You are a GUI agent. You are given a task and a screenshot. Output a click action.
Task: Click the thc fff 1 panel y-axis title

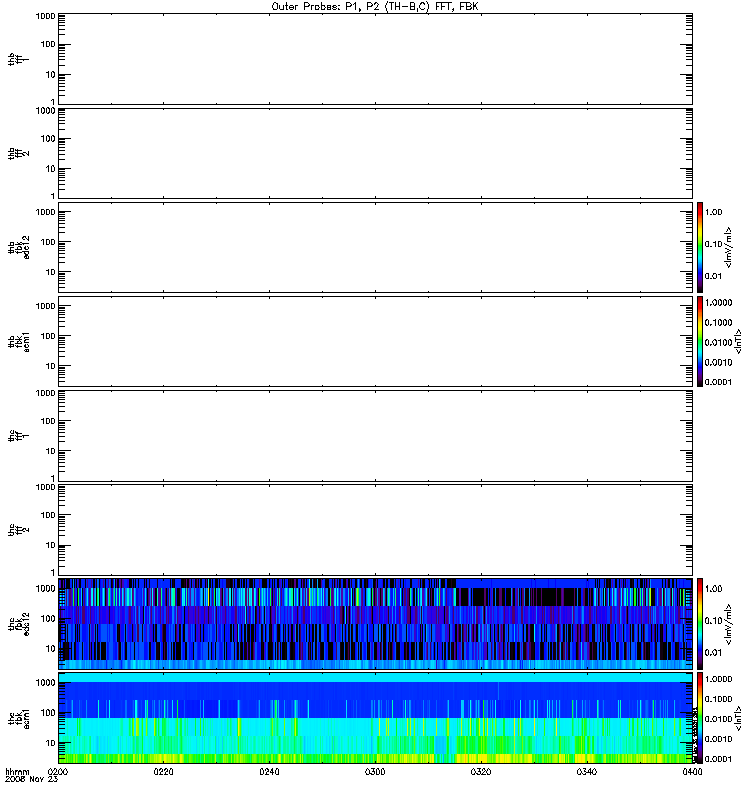(18, 436)
